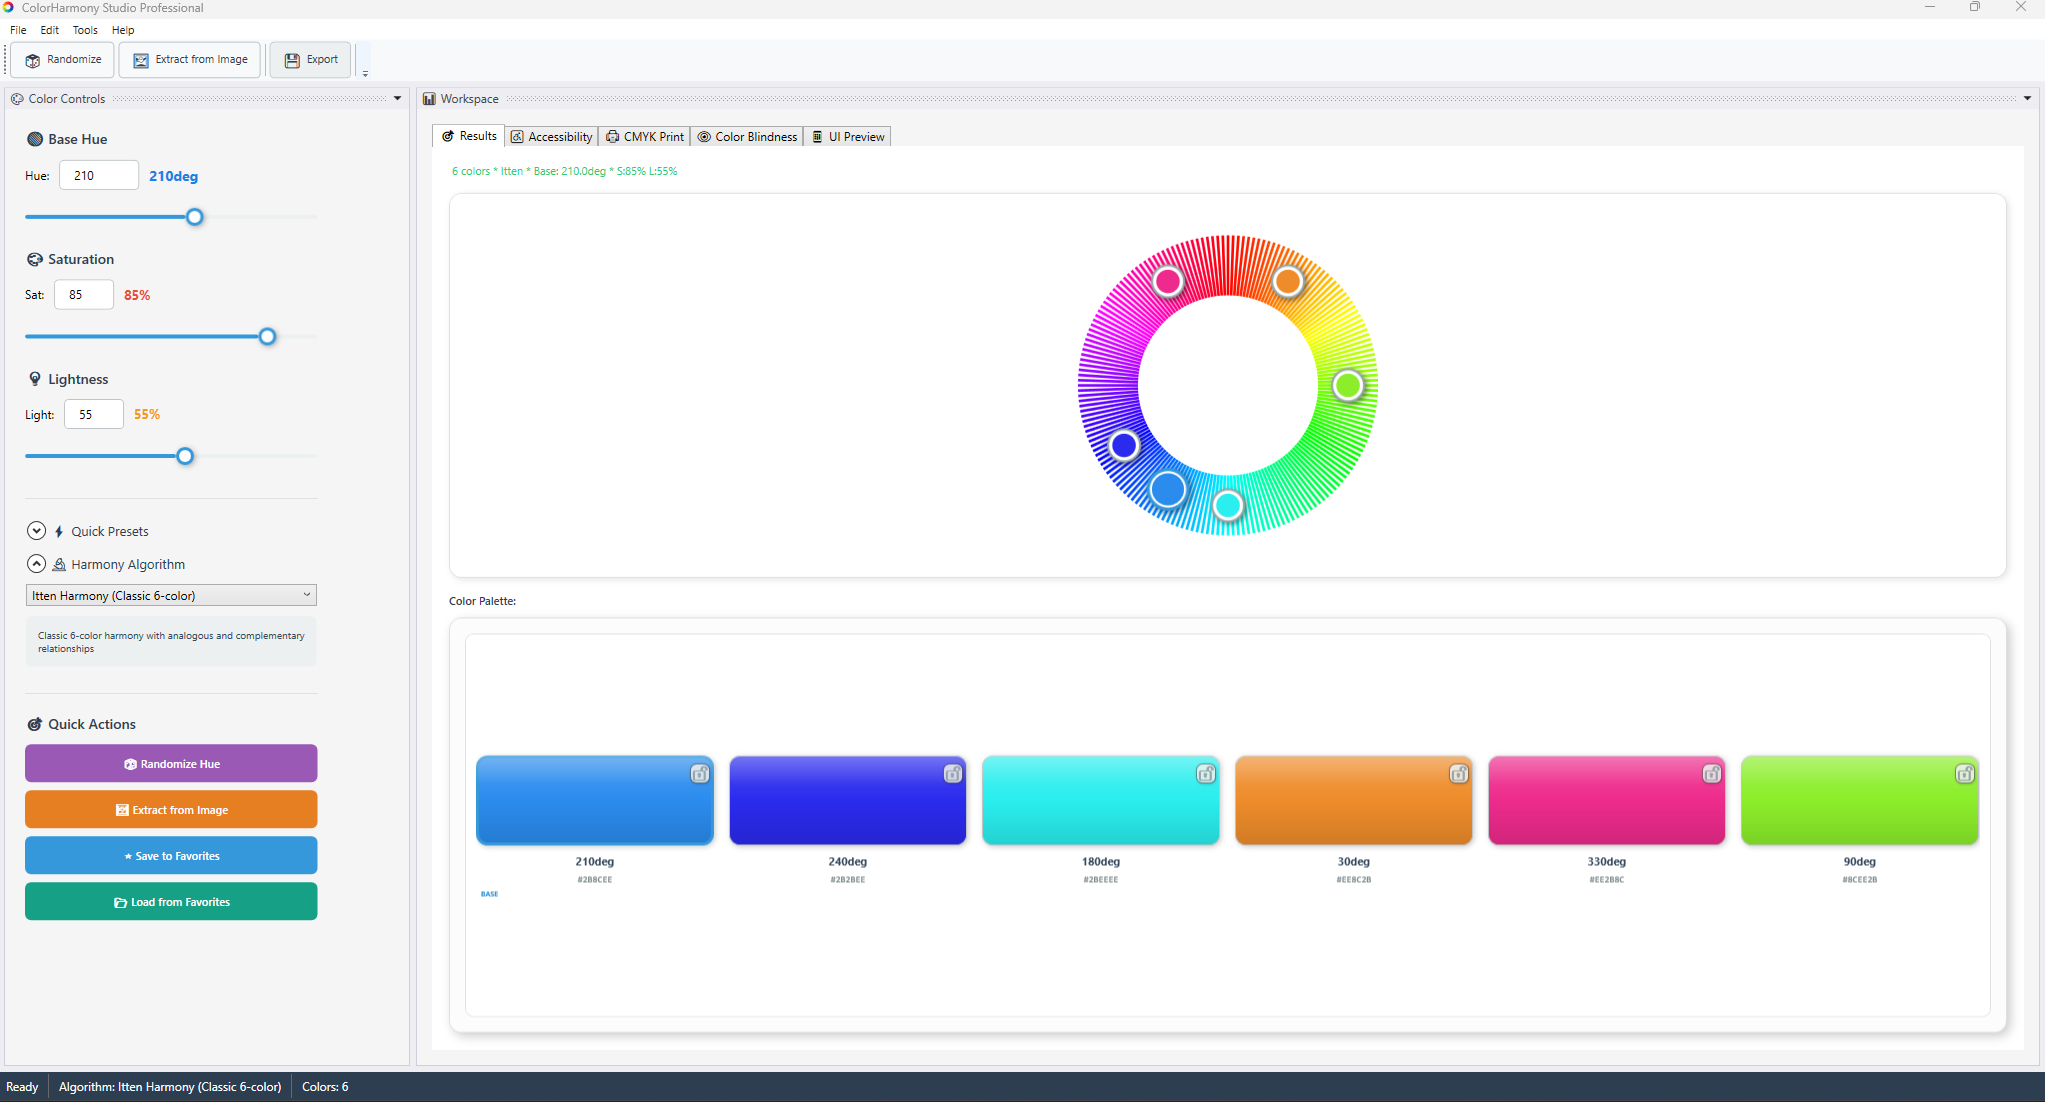The image size is (2045, 1102).
Task: Click the Saturation slider handle
Action: (267, 337)
